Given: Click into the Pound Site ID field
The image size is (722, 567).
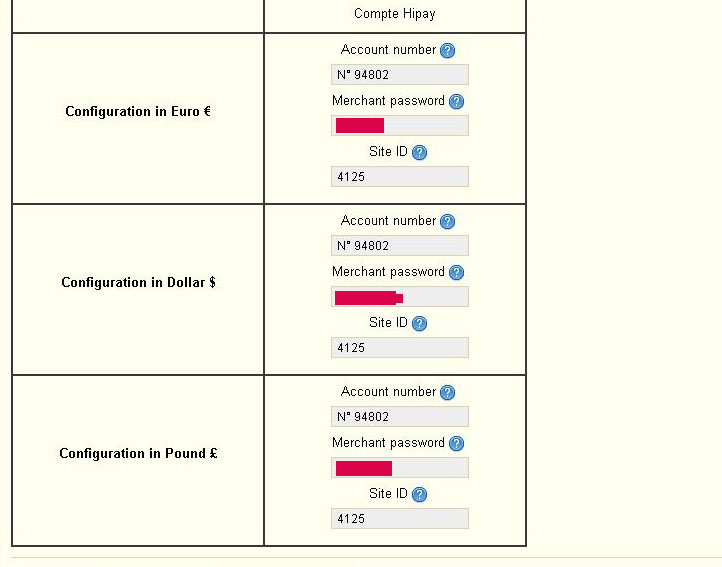Looking at the screenshot, I should (400, 519).
